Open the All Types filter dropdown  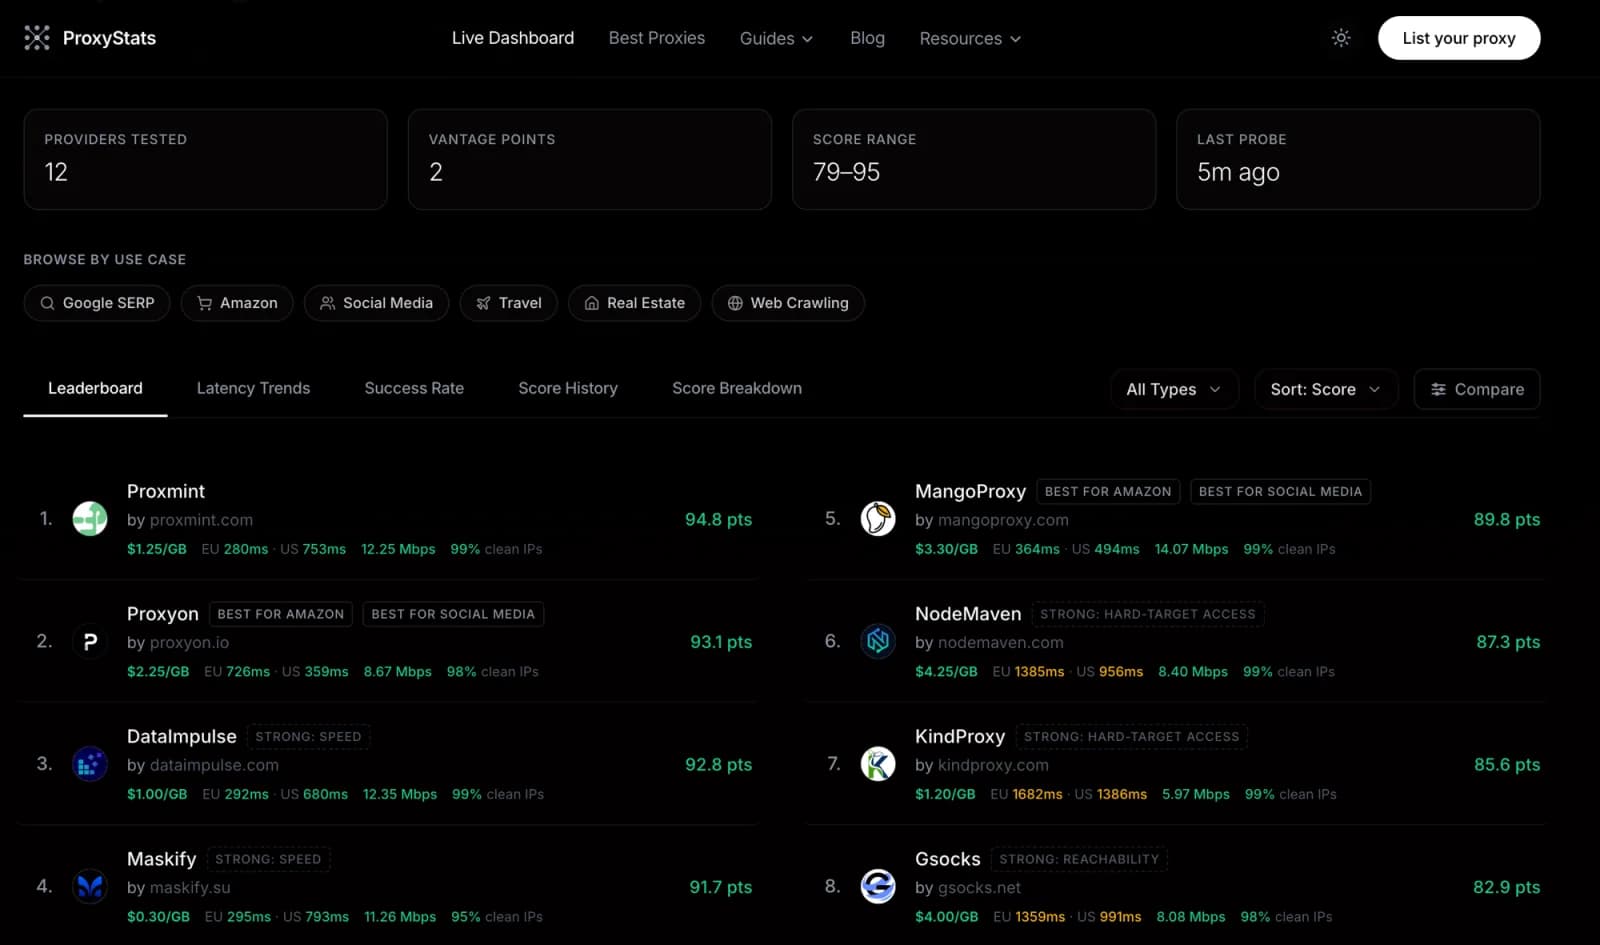click(1174, 389)
